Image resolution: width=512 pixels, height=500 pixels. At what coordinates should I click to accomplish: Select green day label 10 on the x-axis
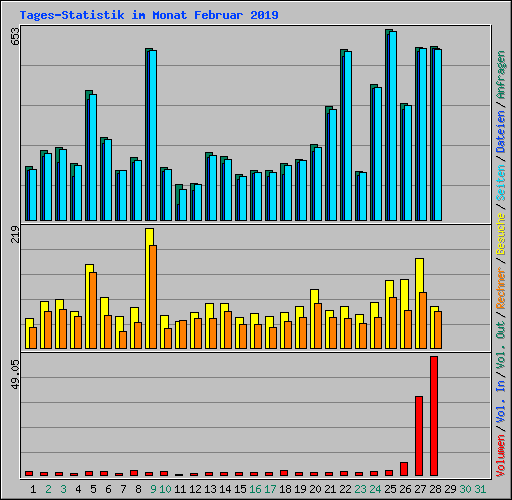pyautogui.click(x=165, y=489)
